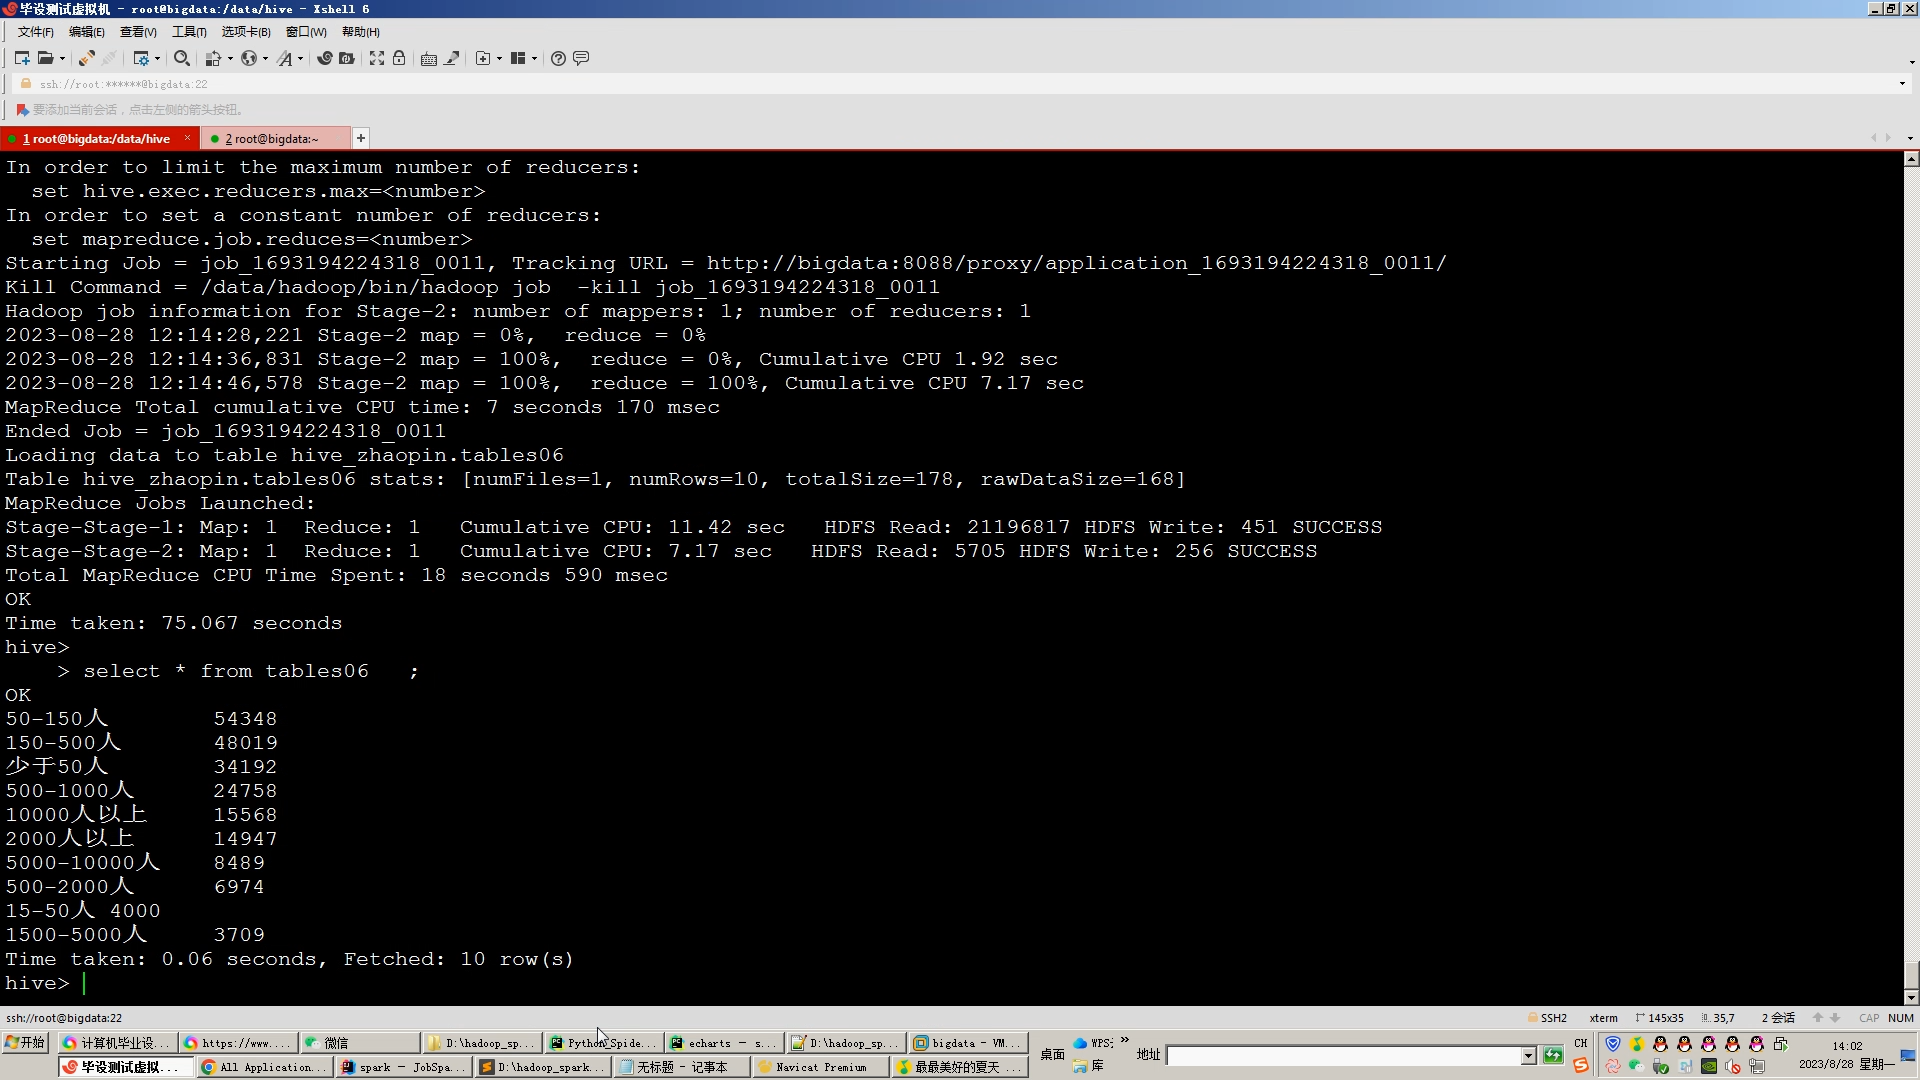This screenshot has height=1080, width=1920.
Task: Click the Find magnifier icon
Action: pos(181,58)
